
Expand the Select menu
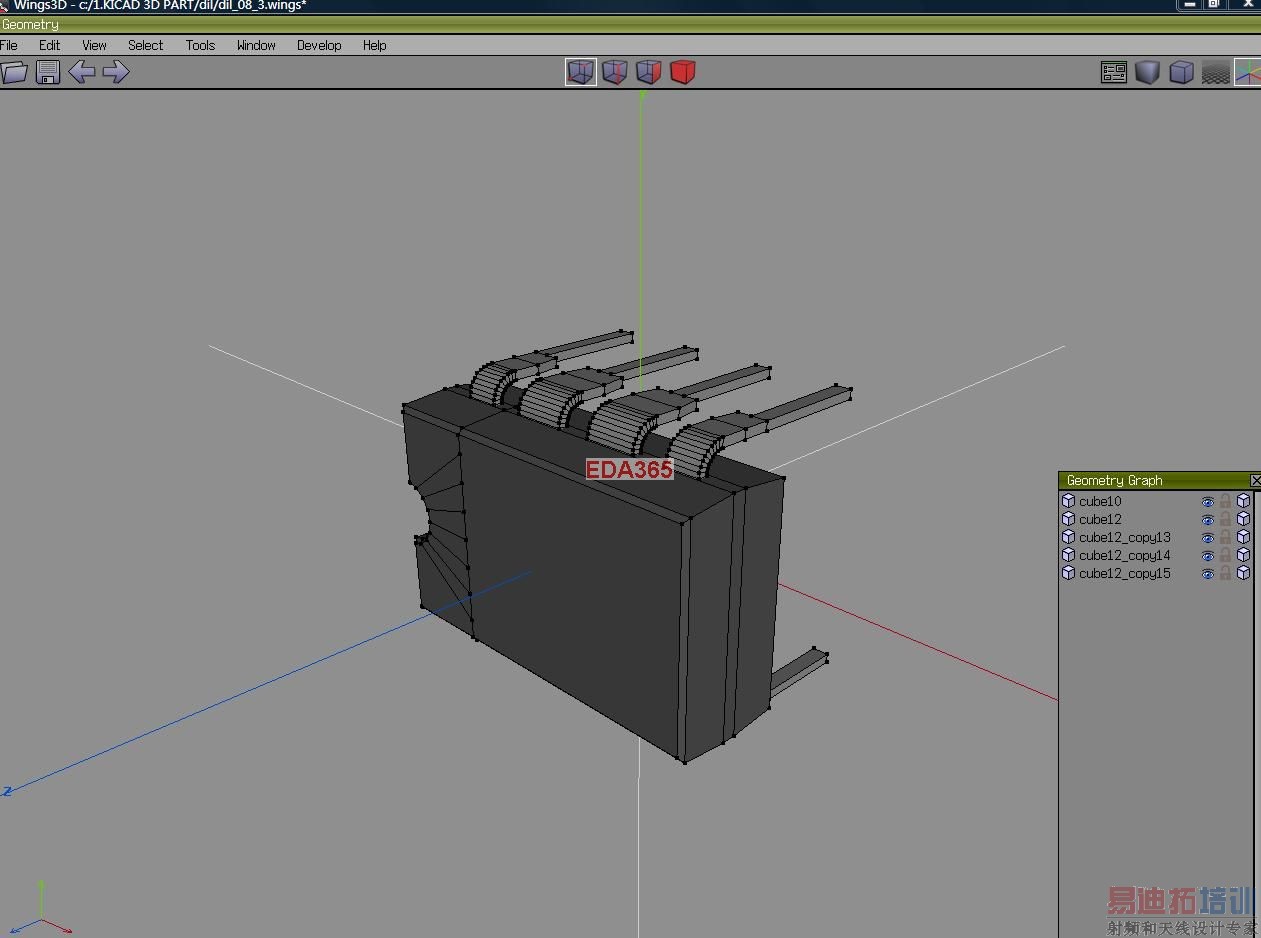[x=145, y=45]
